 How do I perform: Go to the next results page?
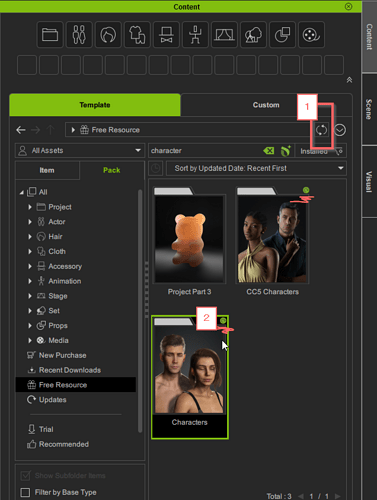(x=338, y=496)
